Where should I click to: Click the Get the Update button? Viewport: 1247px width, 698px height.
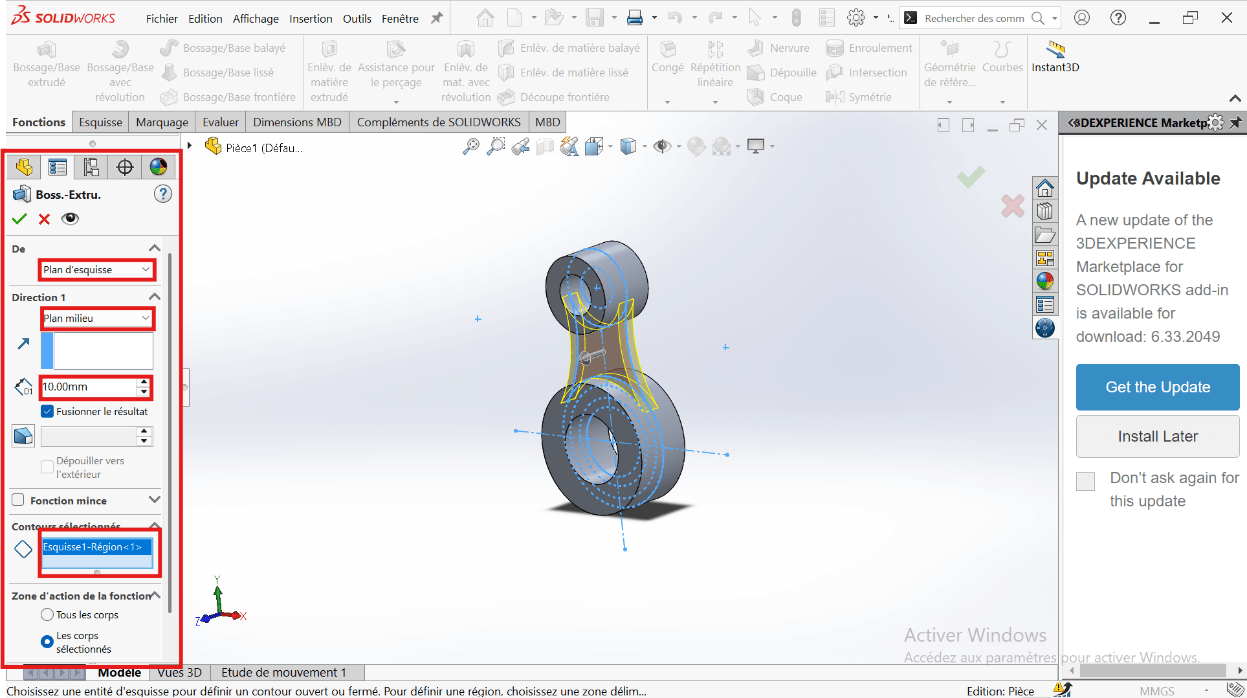pos(1157,387)
